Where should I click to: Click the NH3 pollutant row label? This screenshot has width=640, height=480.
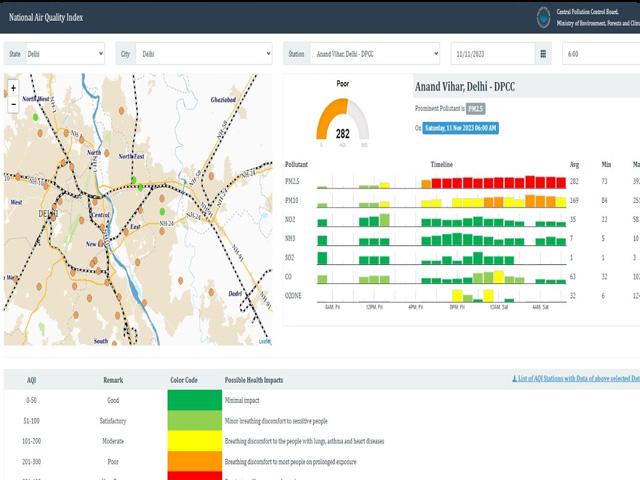[290, 238]
